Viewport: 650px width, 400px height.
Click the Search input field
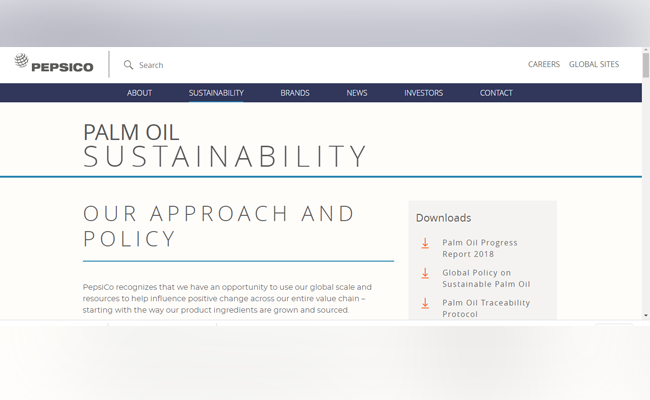(x=151, y=65)
